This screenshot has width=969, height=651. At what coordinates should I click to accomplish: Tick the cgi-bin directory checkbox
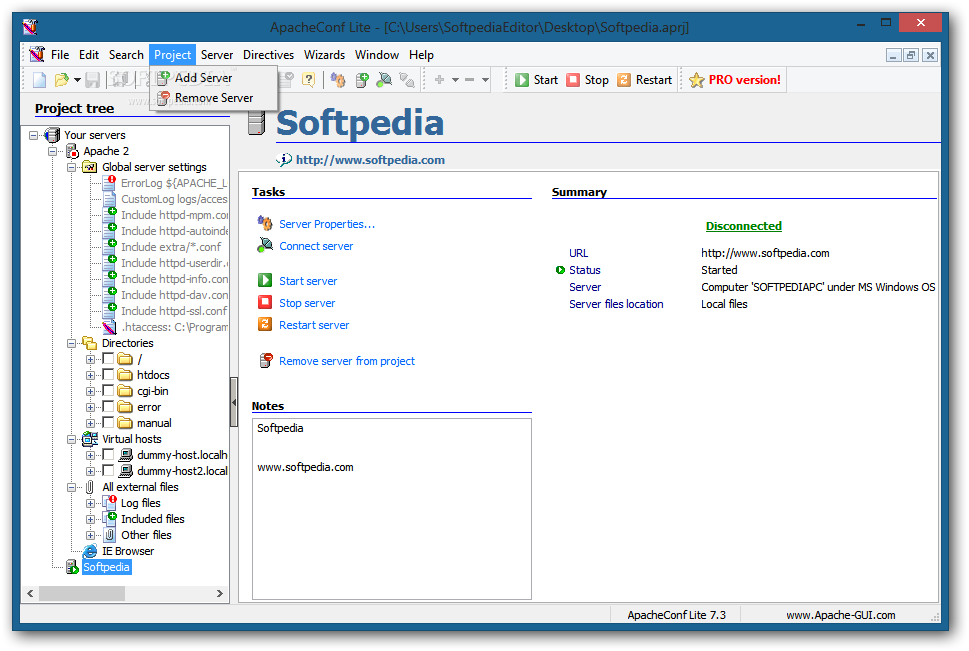pyautogui.click(x=108, y=391)
